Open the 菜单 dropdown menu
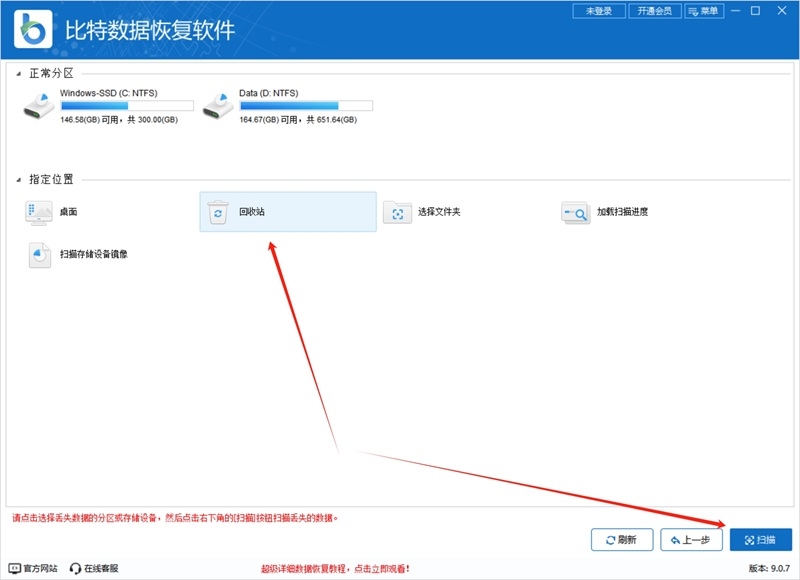The image size is (800, 580). 706,11
